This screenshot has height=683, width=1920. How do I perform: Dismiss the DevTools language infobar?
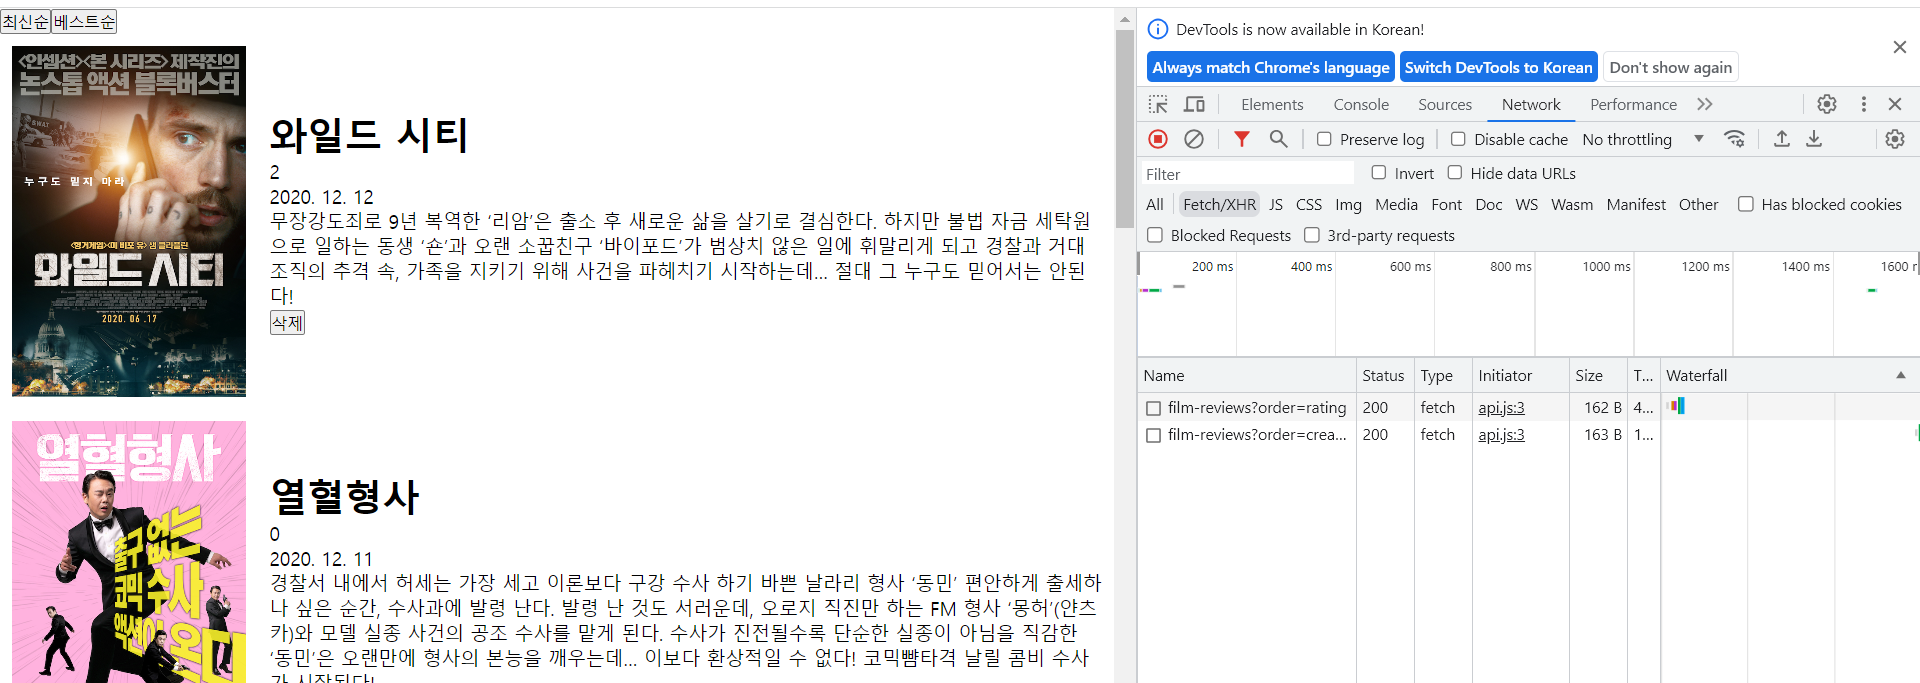(1900, 47)
